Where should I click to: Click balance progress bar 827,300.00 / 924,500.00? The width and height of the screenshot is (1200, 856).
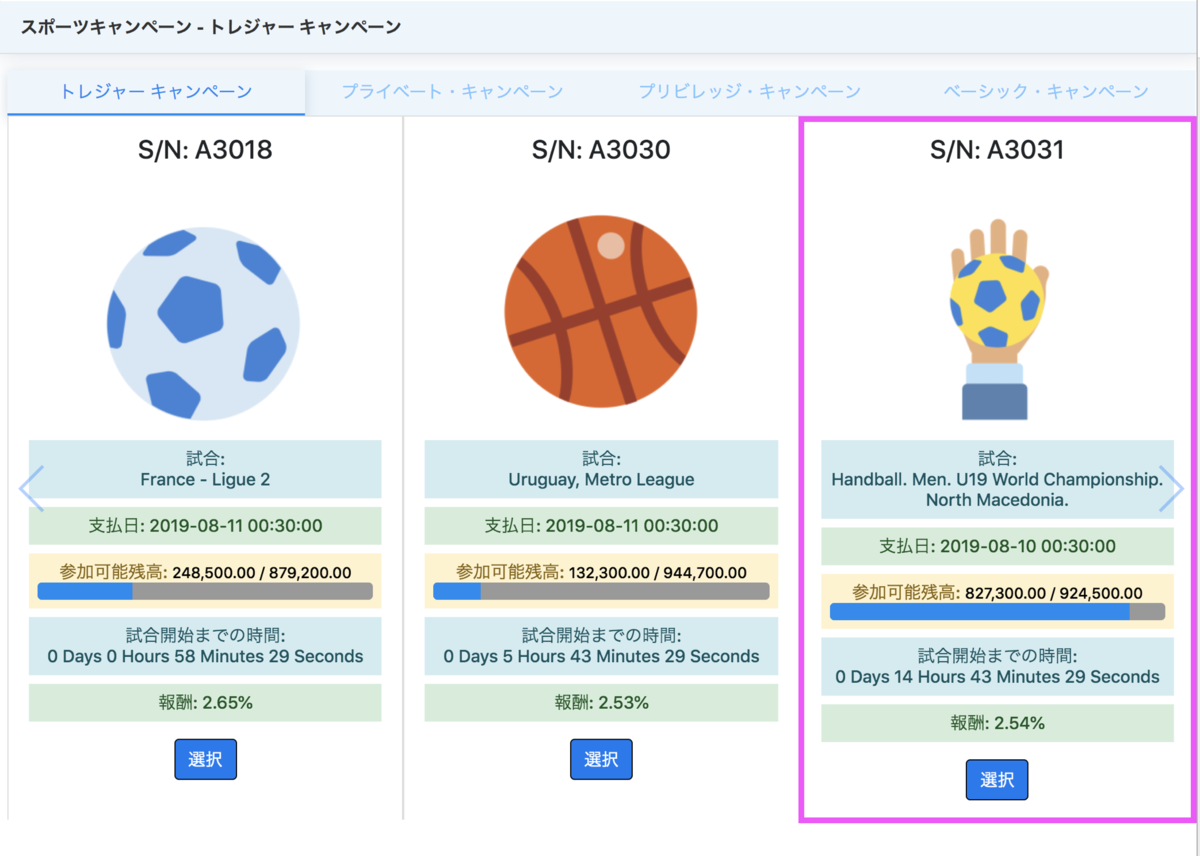click(x=998, y=612)
